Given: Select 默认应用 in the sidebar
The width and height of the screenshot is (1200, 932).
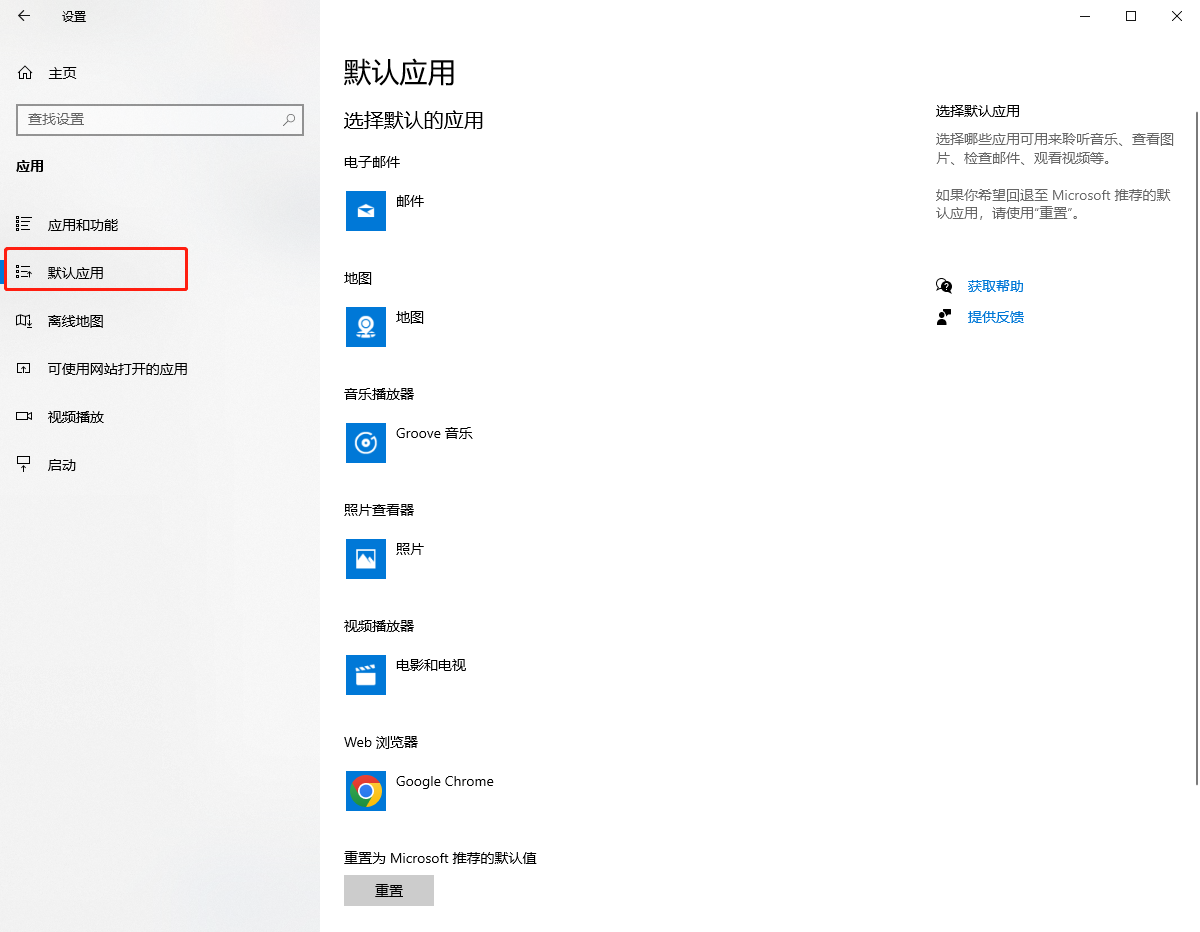Looking at the screenshot, I should click(x=76, y=273).
